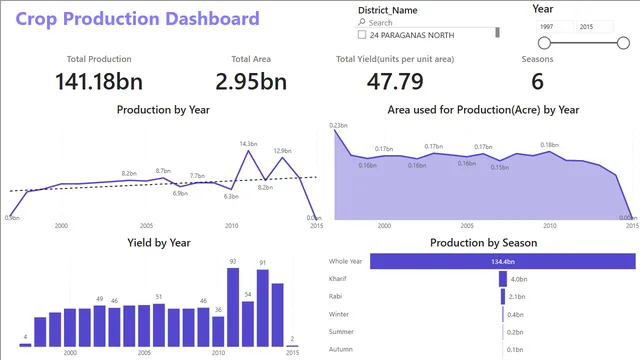Click the 2015 end year input box
Image resolution: width=640 pixels, height=360 pixels.
click(x=595, y=27)
